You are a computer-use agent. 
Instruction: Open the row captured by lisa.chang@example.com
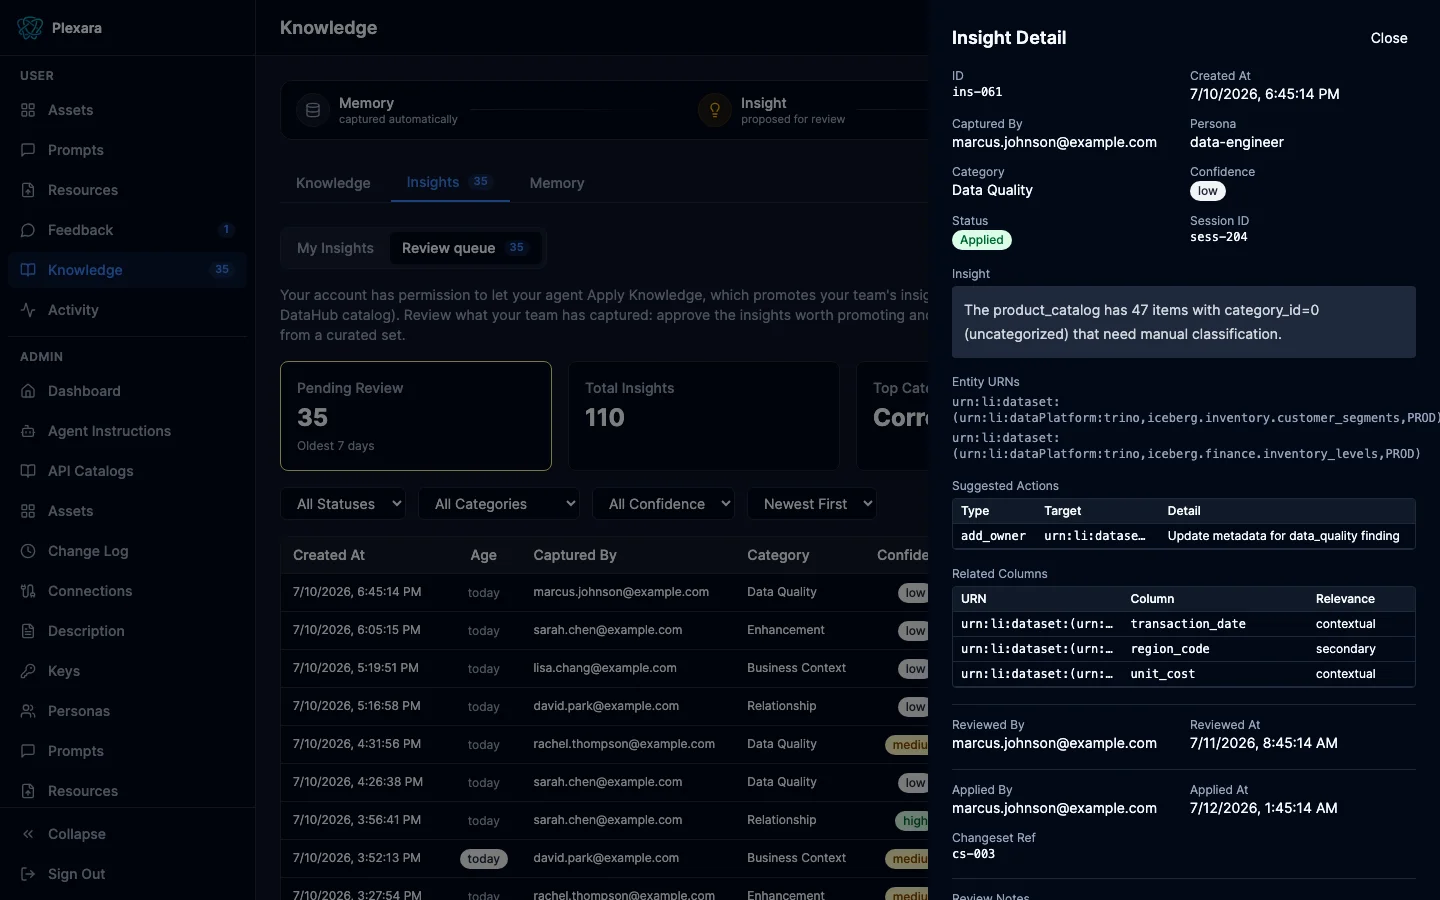[x=605, y=668]
